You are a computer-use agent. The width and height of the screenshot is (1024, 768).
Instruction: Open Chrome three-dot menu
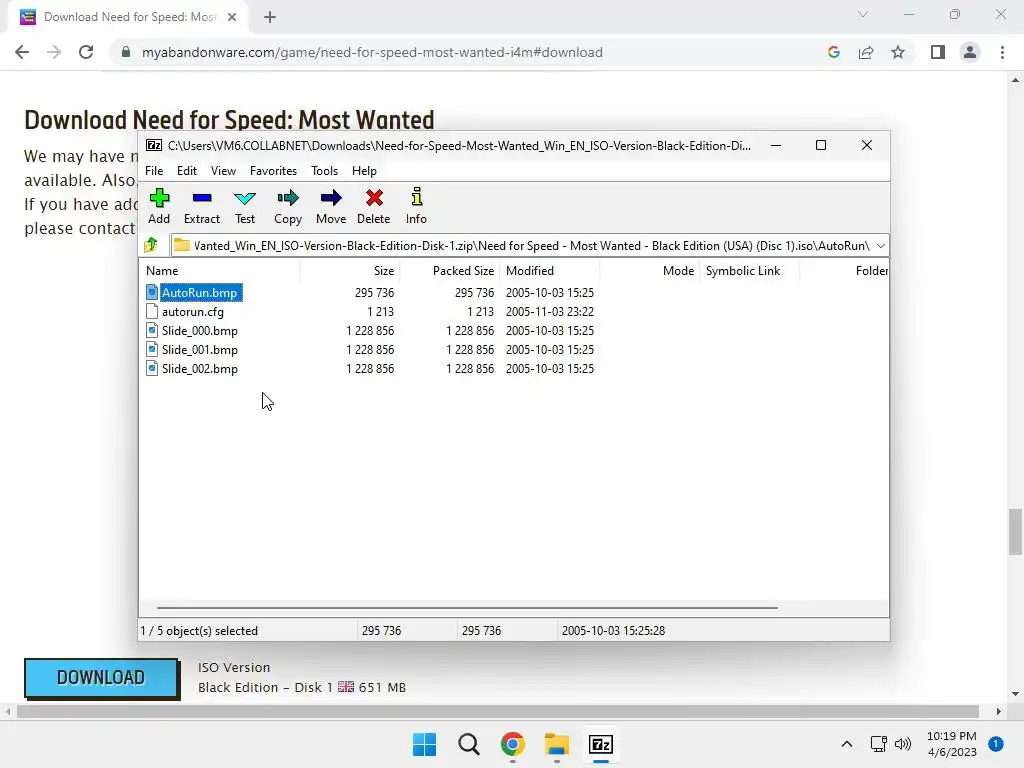[x=1002, y=52]
